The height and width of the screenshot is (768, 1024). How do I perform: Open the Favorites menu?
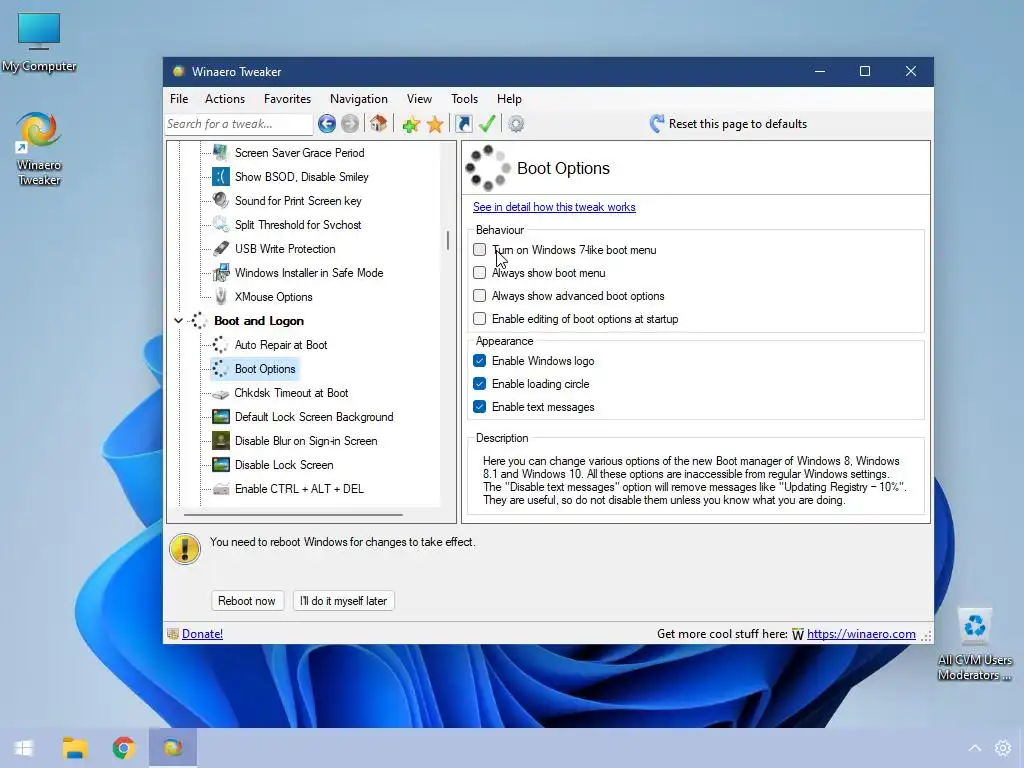click(x=287, y=99)
